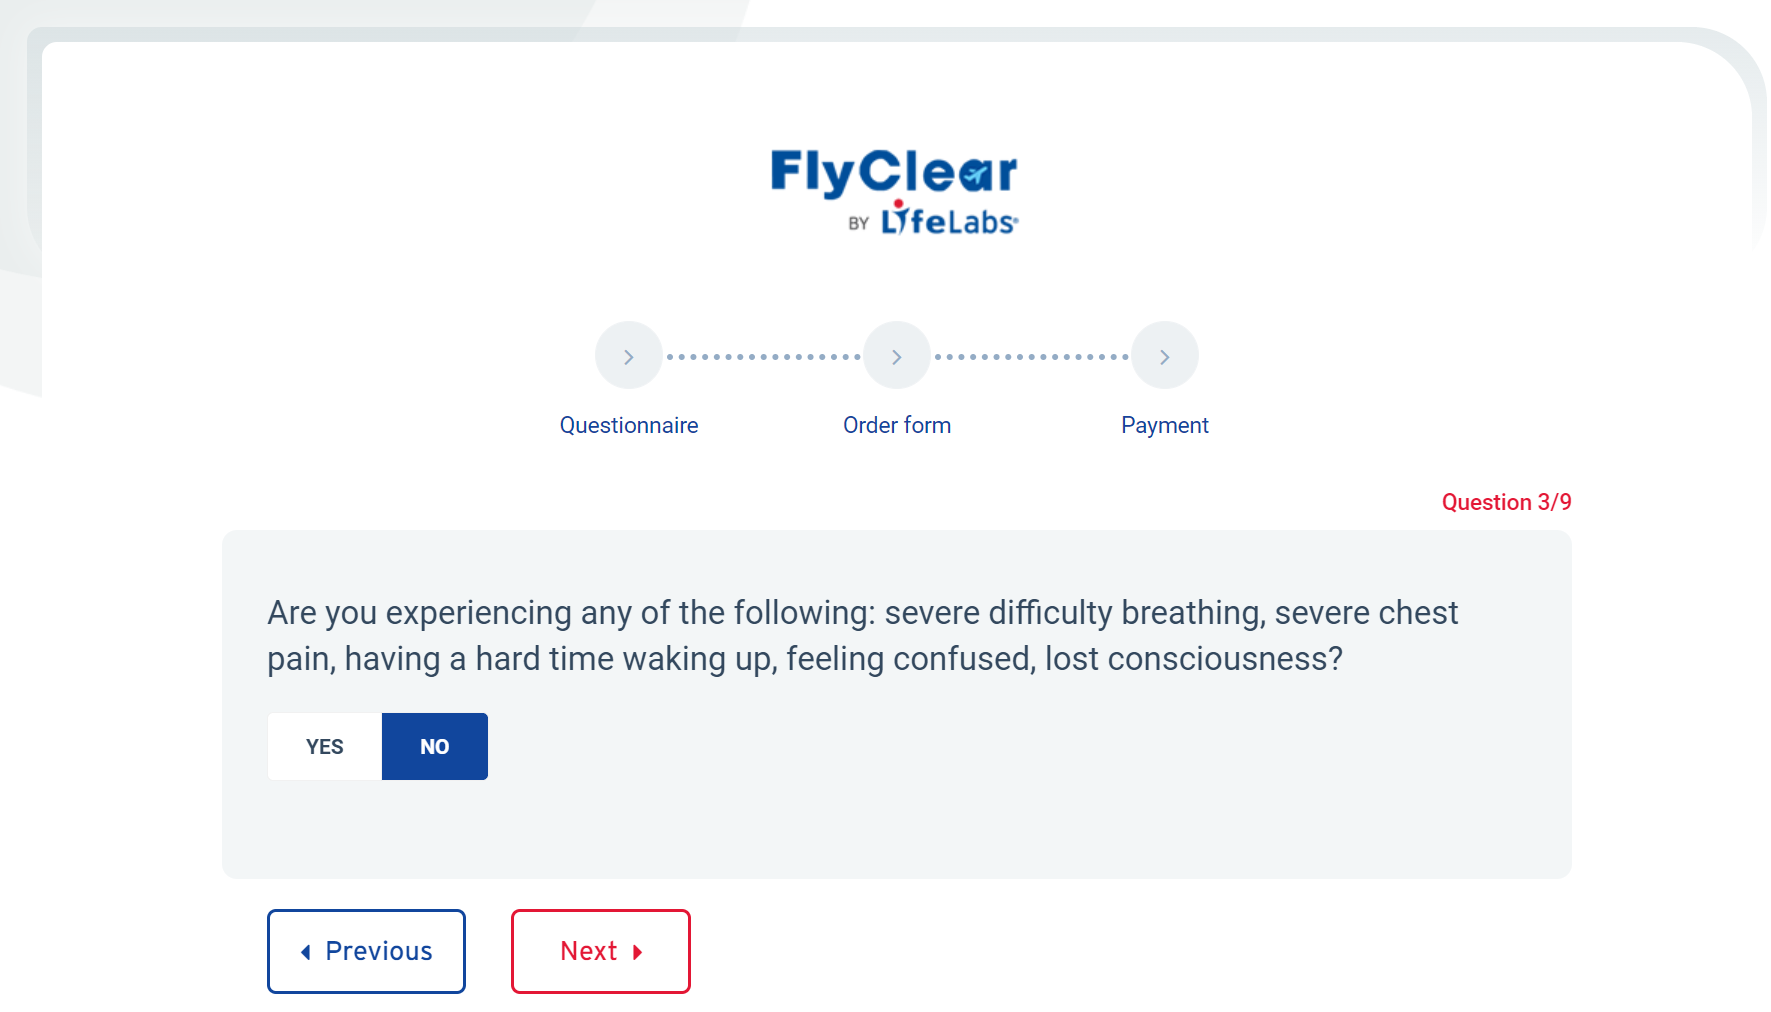This screenshot has height=1012, width=1771.
Task: Select YES for severe symptoms question
Action: (x=325, y=747)
